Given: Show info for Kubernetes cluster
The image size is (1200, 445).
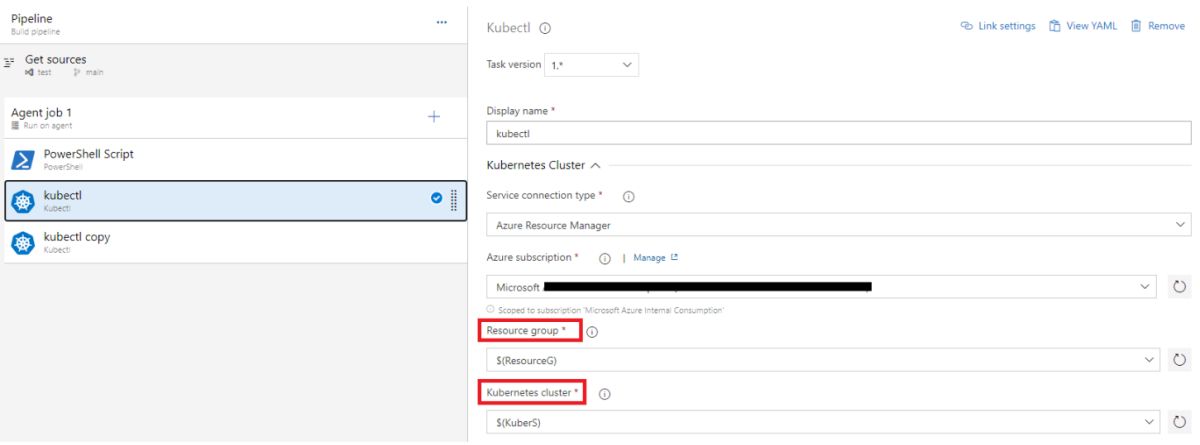Looking at the screenshot, I should click(x=603, y=395).
